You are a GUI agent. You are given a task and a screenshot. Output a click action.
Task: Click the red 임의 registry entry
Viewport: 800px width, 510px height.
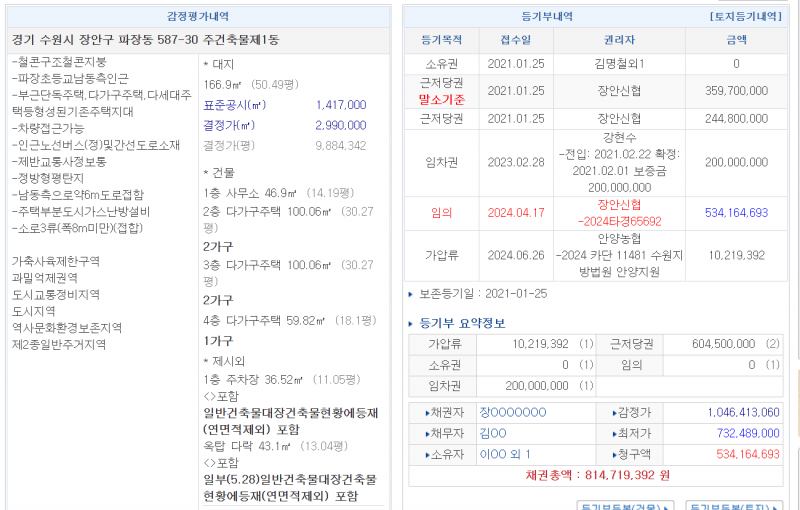[x=441, y=212]
